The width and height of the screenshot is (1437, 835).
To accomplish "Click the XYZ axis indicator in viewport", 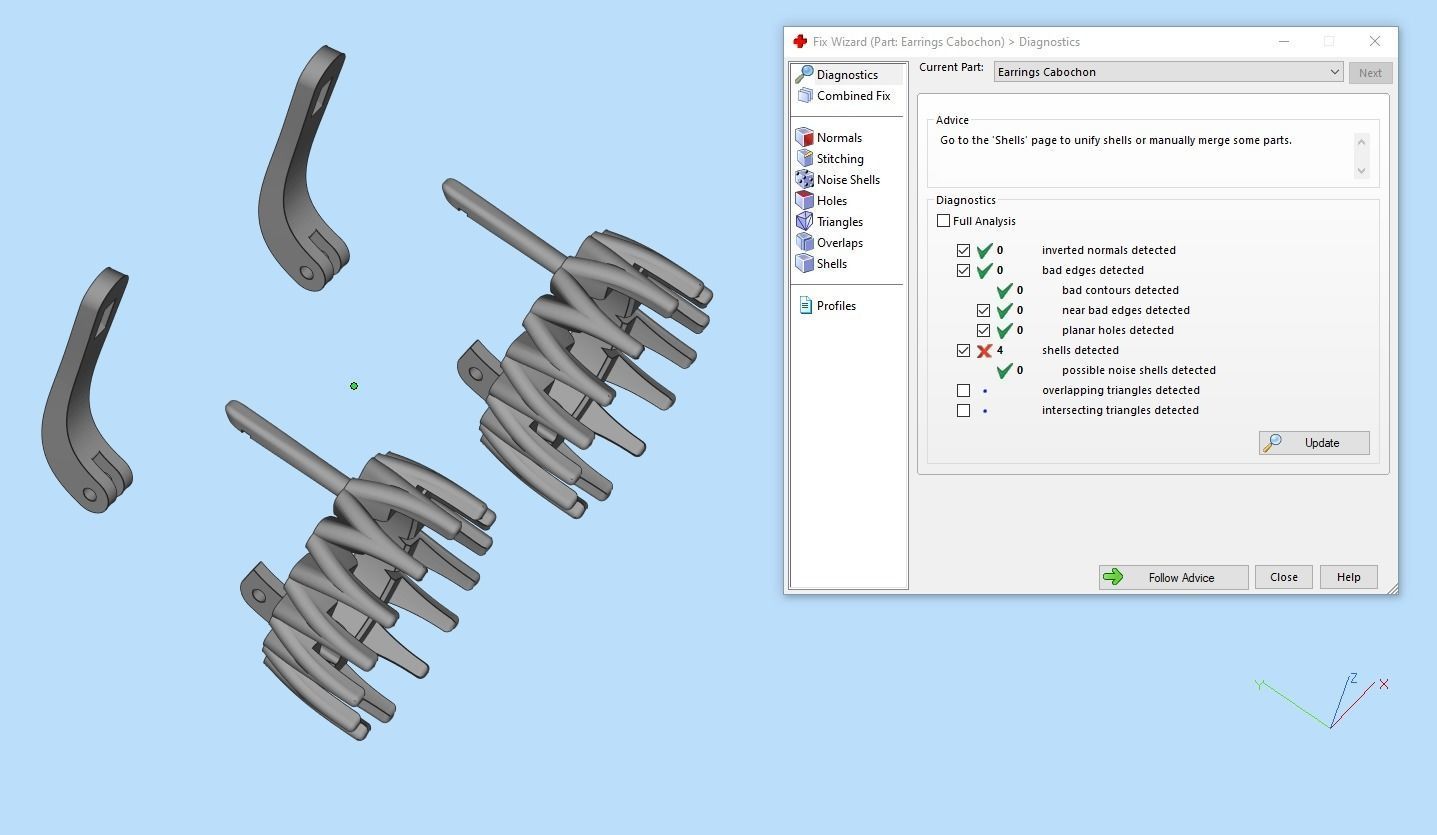I will pyautogui.click(x=1322, y=700).
